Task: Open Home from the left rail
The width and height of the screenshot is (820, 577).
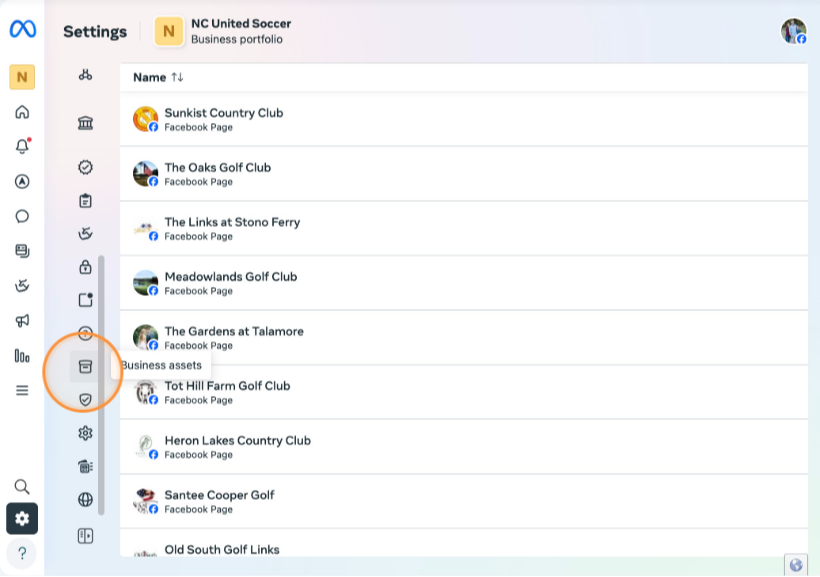Action: click(x=22, y=112)
